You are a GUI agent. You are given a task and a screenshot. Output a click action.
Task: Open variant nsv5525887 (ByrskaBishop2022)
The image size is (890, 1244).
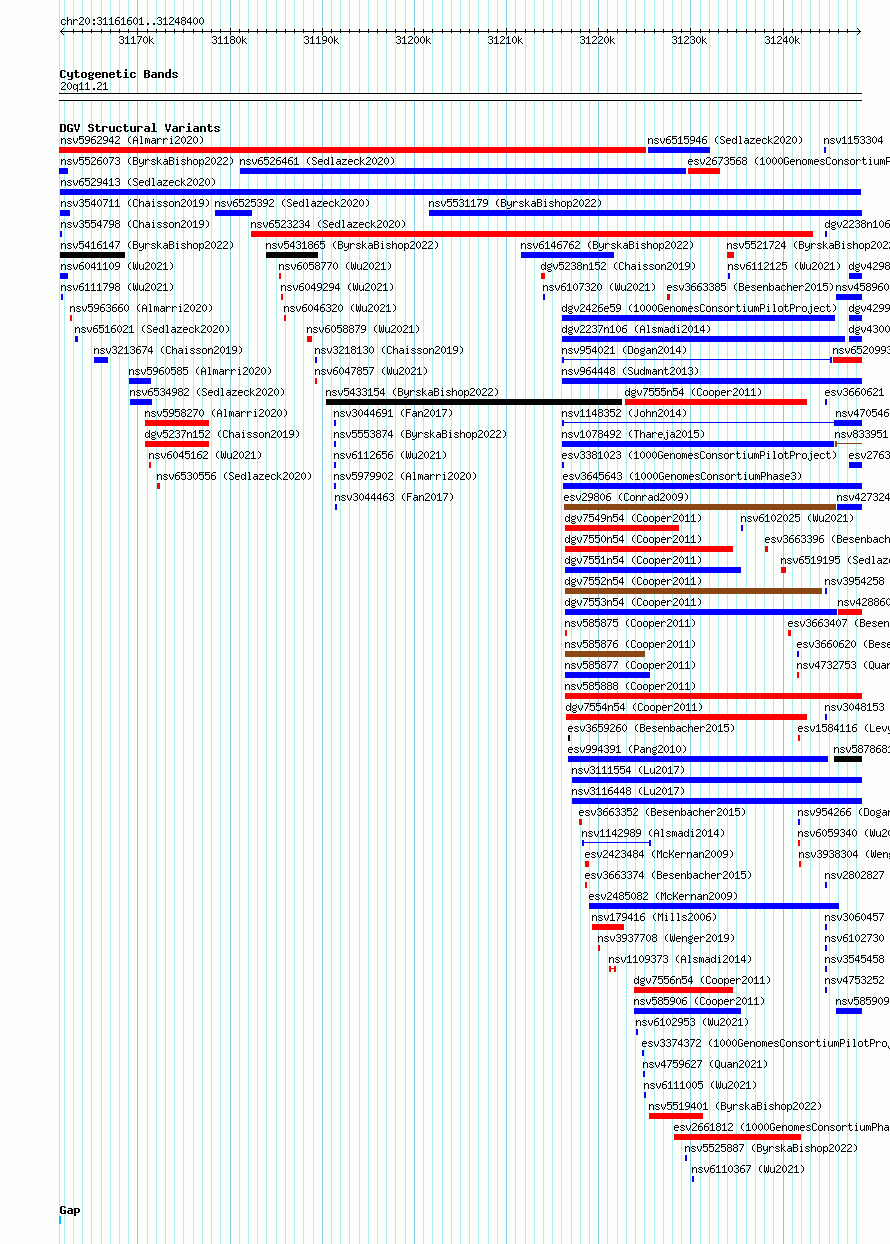coord(771,1149)
